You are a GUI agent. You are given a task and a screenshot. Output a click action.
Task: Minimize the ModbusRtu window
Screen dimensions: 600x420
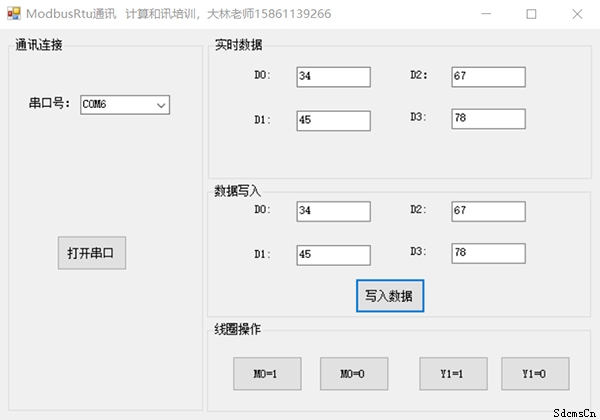(x=486, y=14)
